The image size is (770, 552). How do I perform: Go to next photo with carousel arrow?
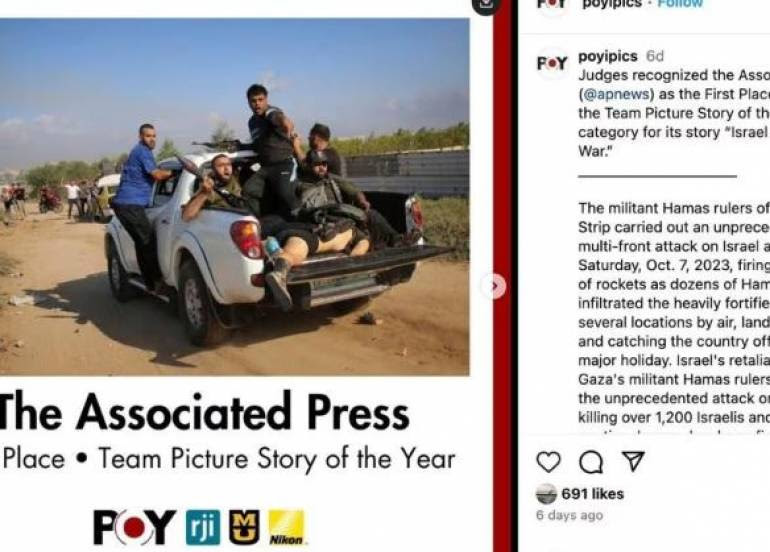tap(495, 286)
